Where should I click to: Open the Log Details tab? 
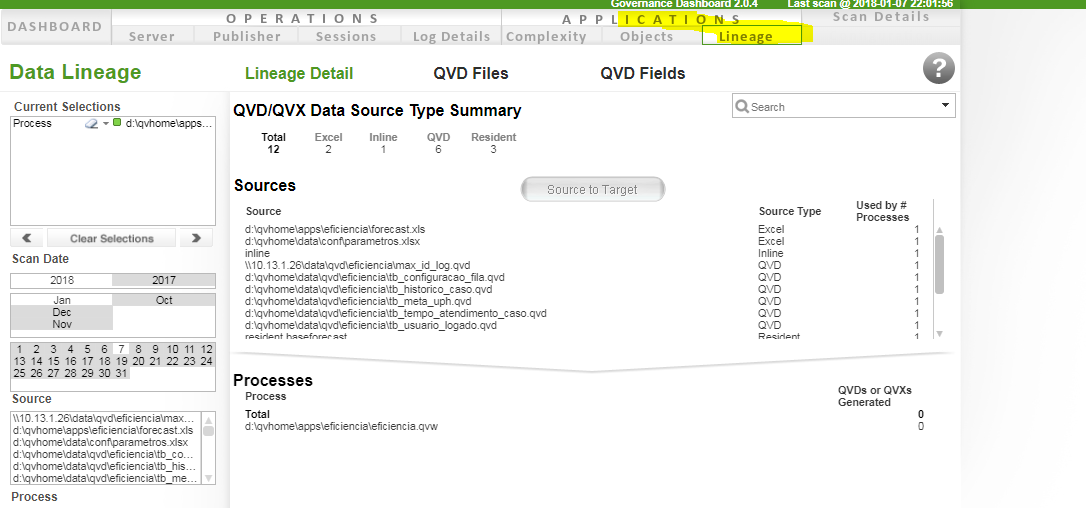click(452, 36)
